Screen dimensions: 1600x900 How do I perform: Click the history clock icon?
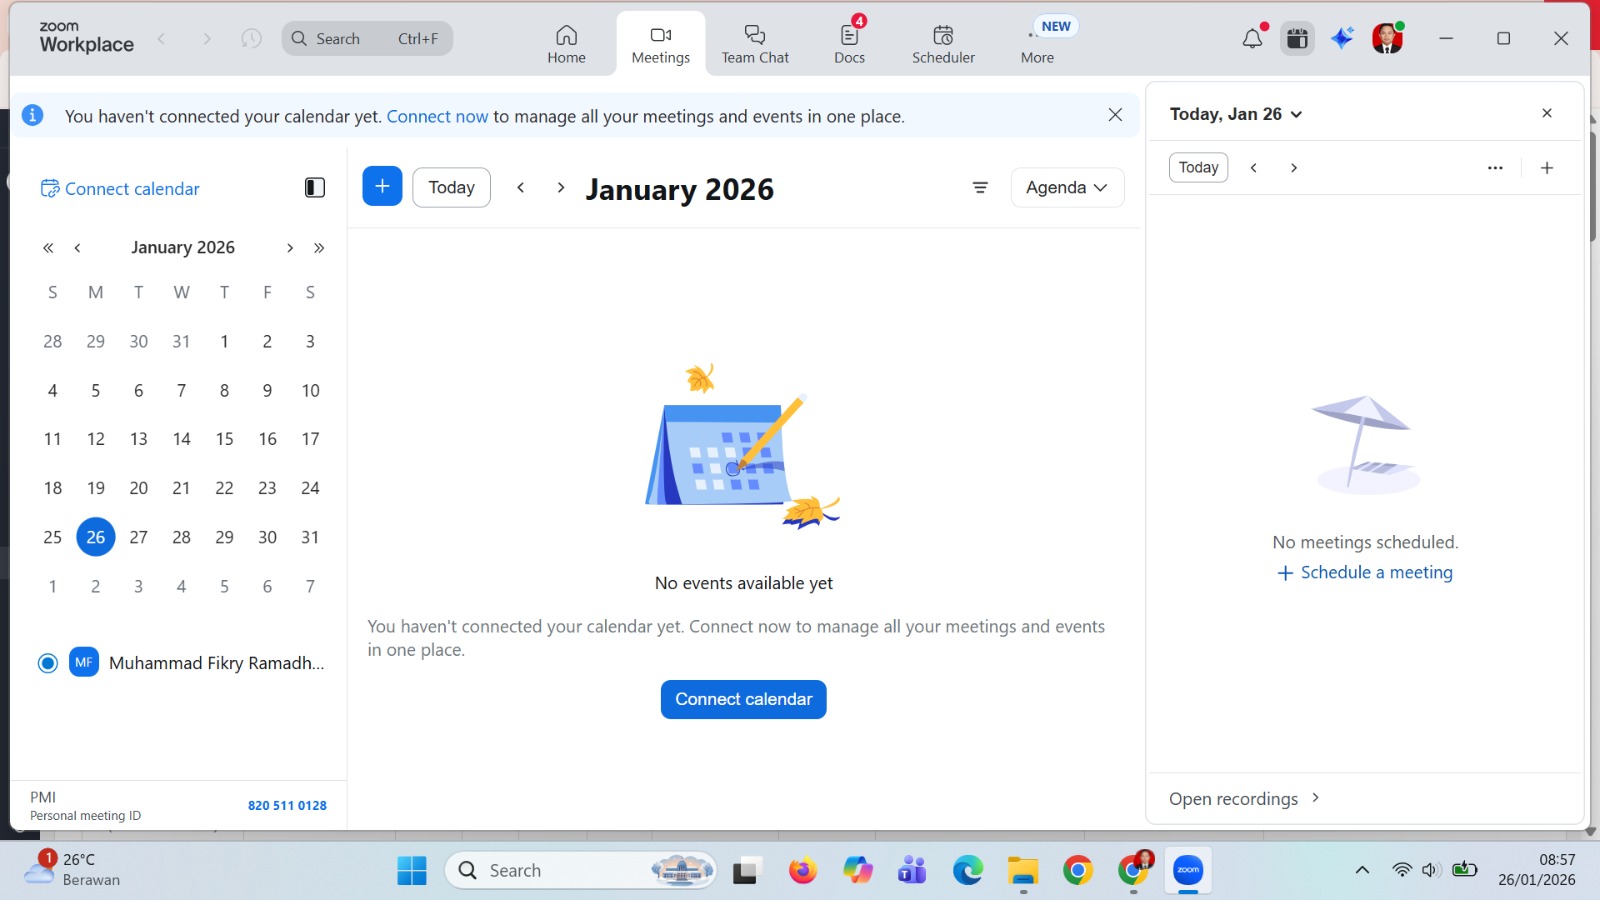coord(251,39)
